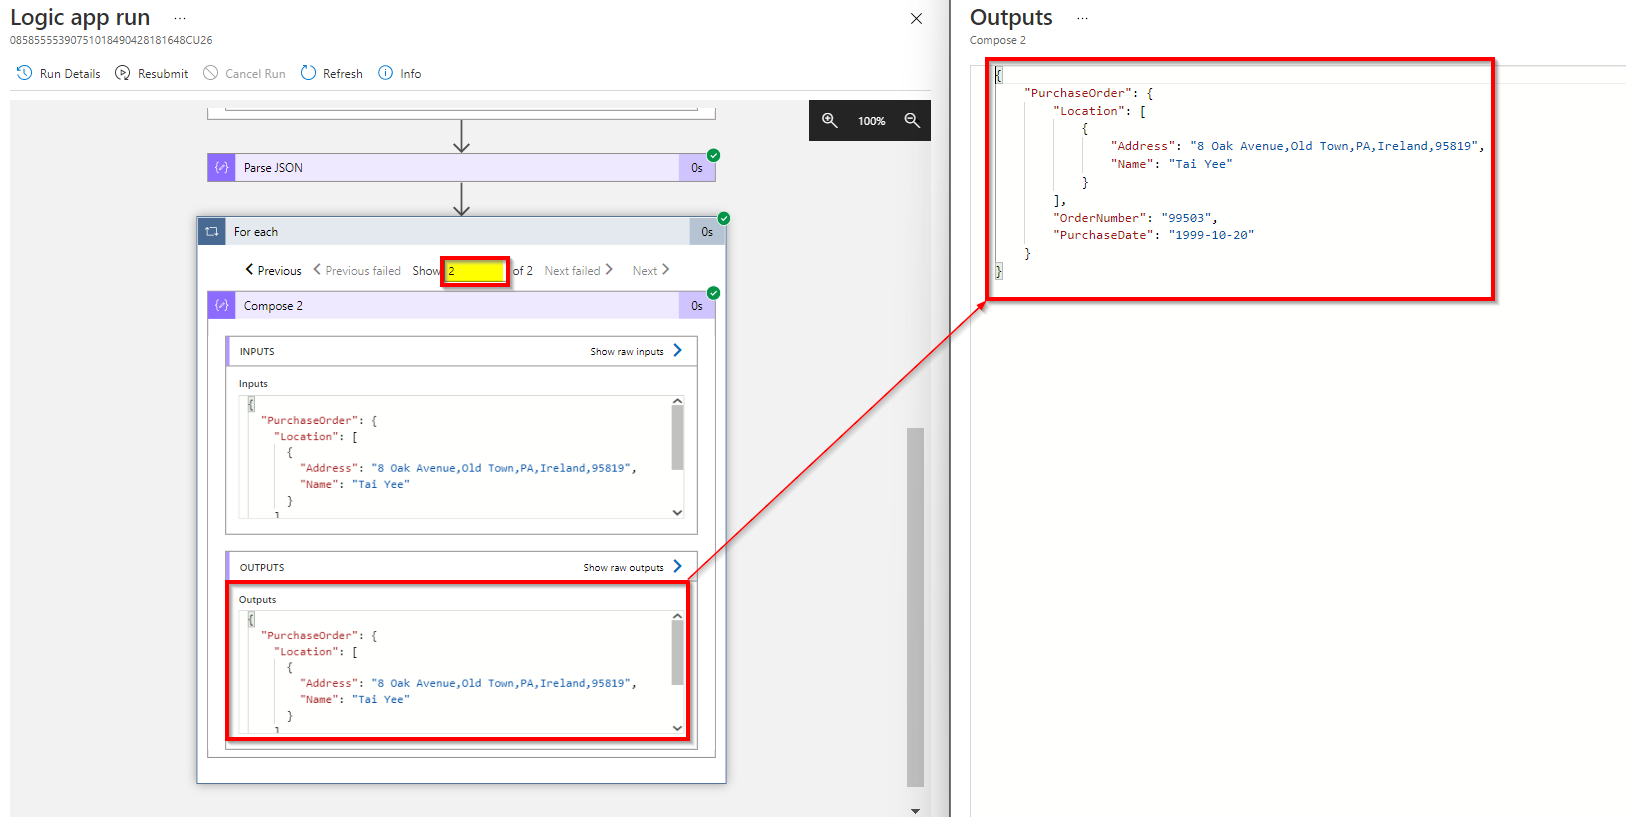Click the For each loop icon

[212, 231]
